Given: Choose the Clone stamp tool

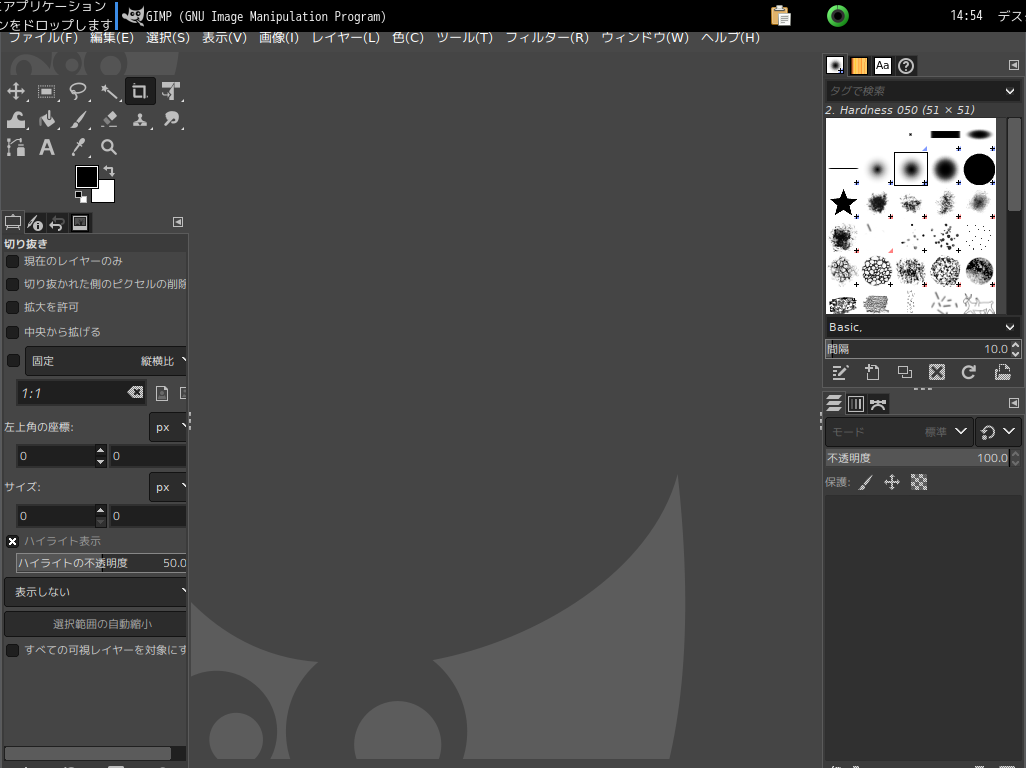Looking at the screenshot, I should [x=139, y=120].
